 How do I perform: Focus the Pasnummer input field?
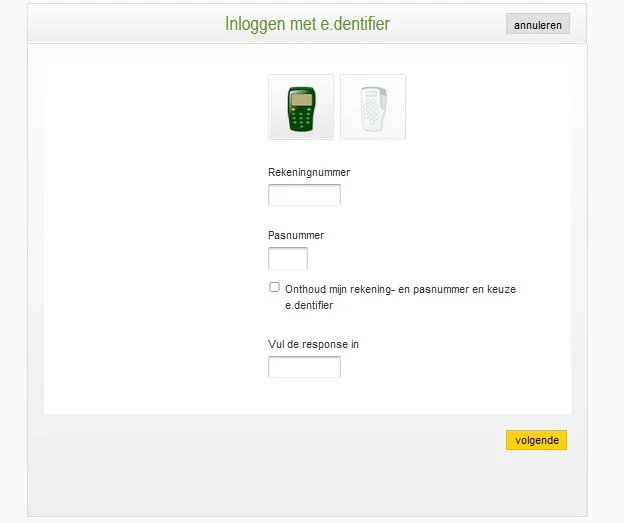[x=288, y=258]
